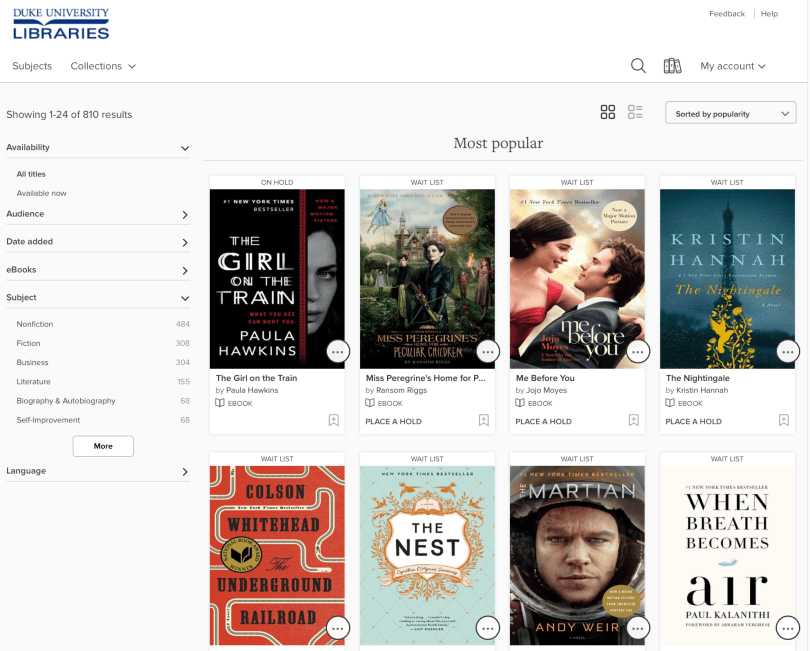
Task: Click the More subjects button
Action: tap(103, 446)
